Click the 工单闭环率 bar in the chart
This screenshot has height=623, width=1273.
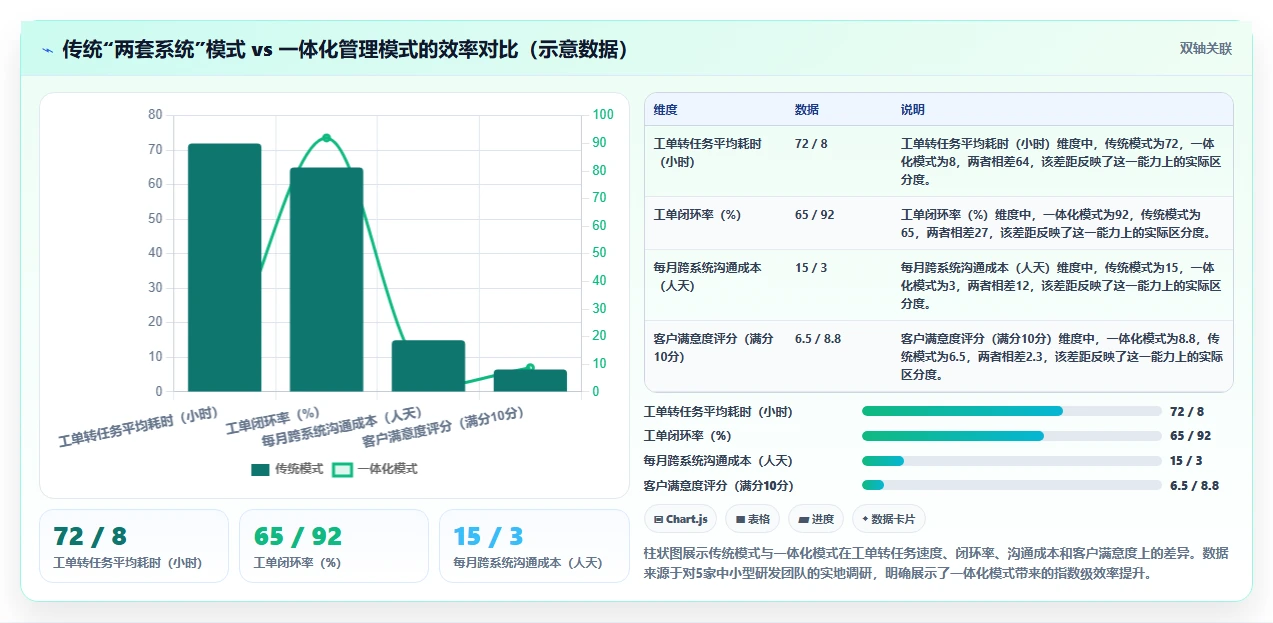(327, 279)
